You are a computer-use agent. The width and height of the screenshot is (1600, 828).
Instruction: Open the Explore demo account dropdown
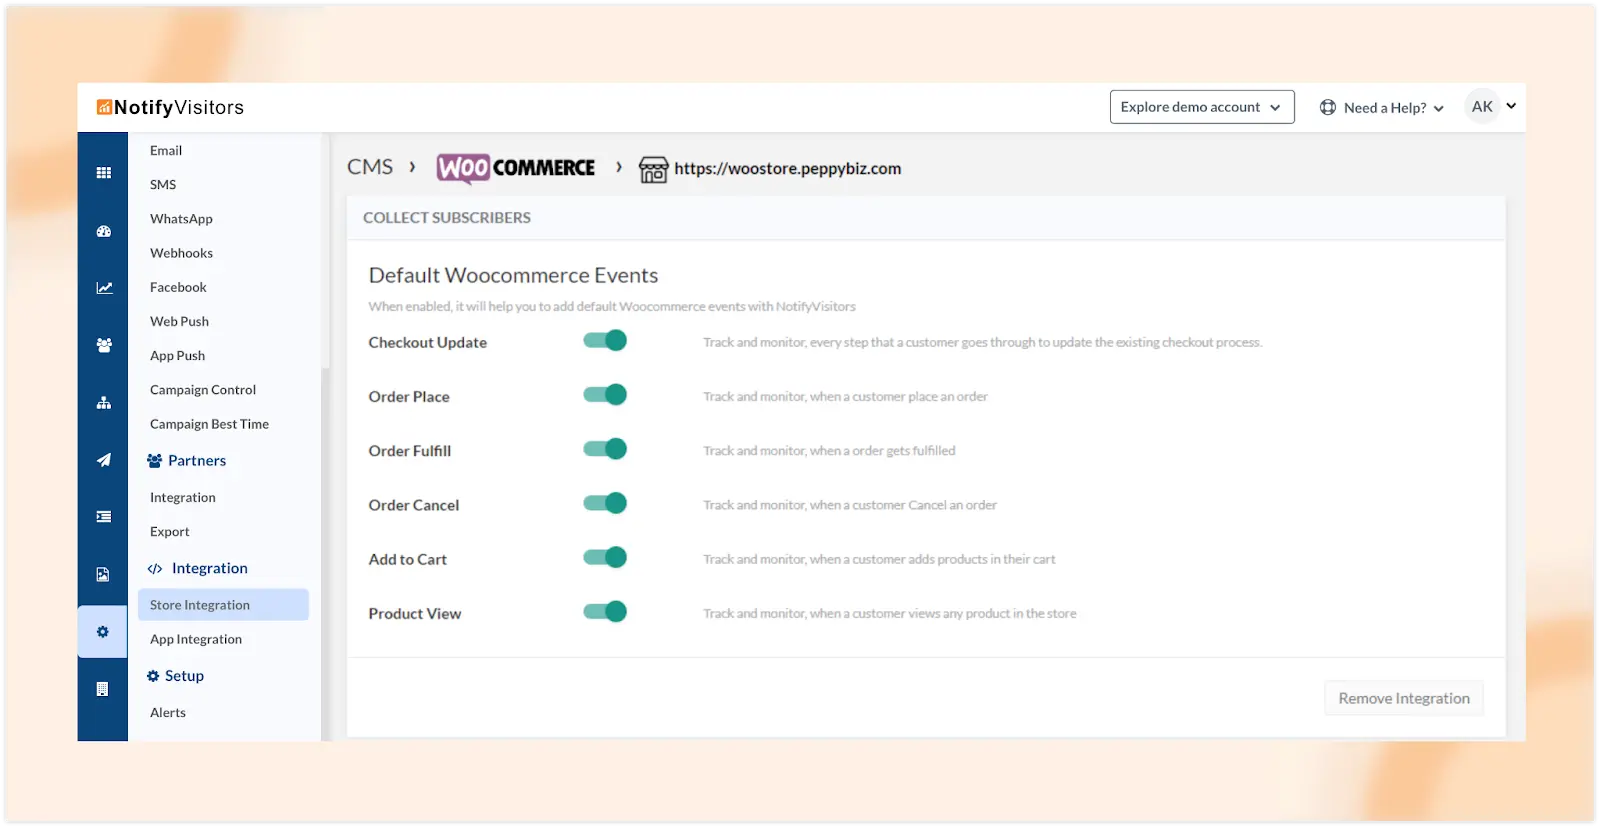tap(1201, 107)
